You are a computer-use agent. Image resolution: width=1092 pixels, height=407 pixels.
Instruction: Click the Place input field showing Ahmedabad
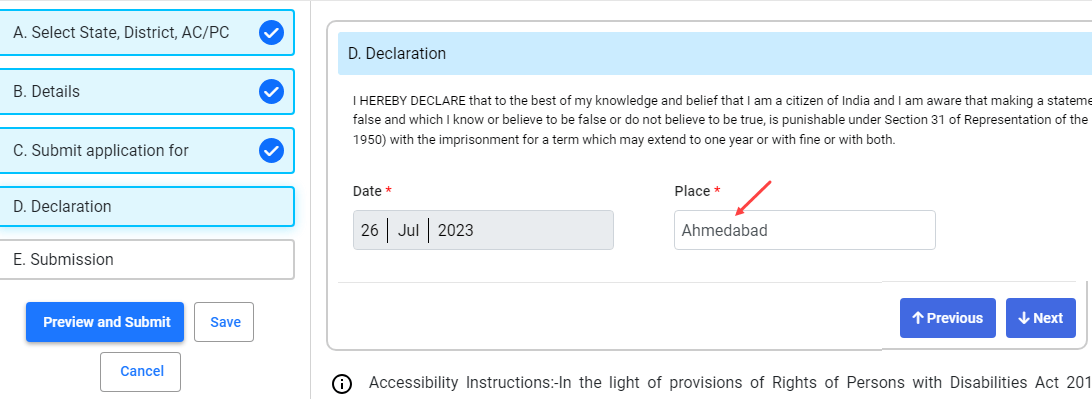click(805, 230)
